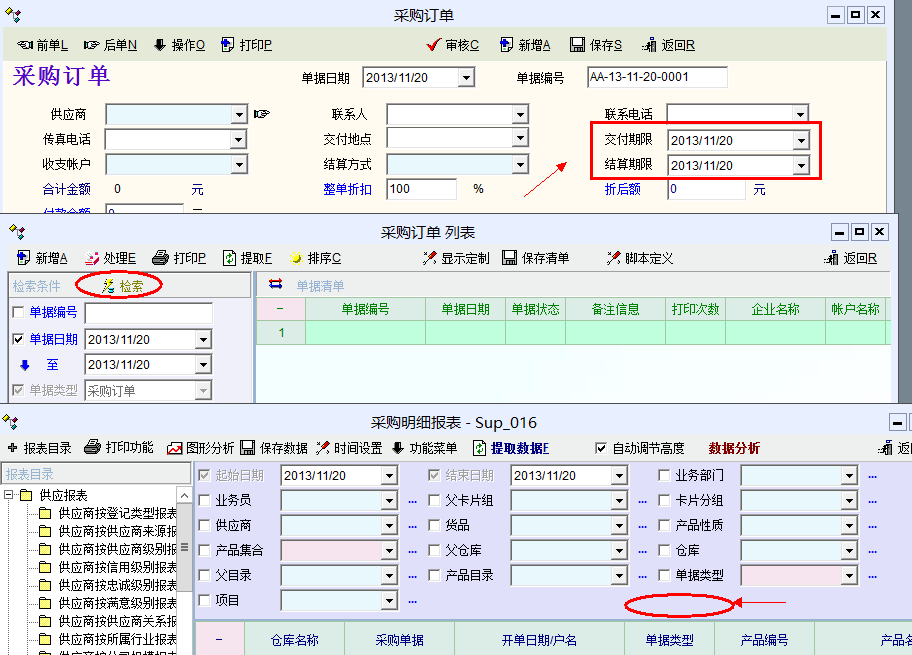Click the 审核 (approve) checkmark icon
The width and height of the screenshot is (912, 655).
click(433, 45)
